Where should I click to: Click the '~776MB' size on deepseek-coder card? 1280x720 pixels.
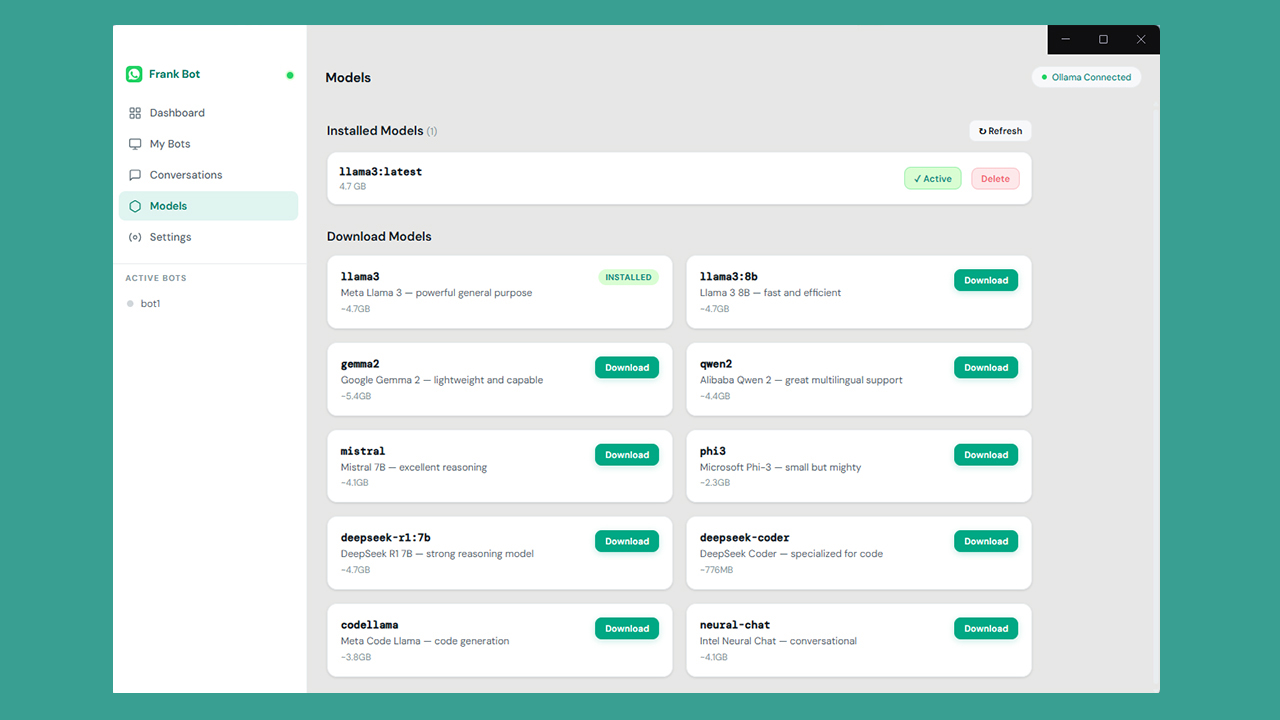[716, 570]
